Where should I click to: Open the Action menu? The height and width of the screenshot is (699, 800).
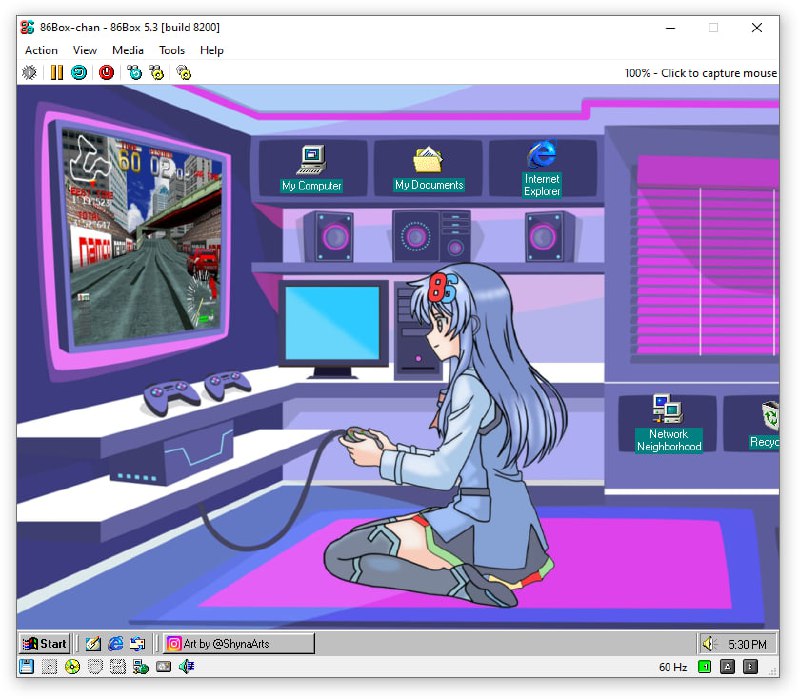coord(41,50)
